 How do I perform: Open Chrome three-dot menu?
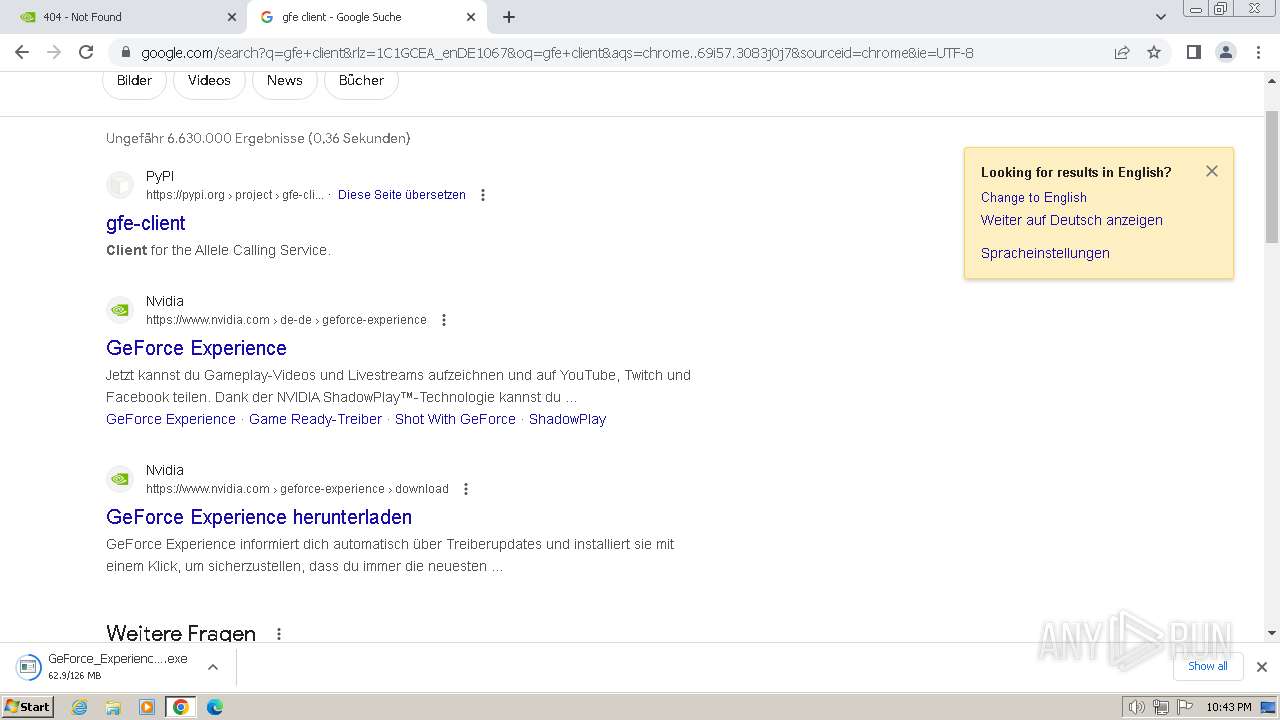[x=1257, y=52]
